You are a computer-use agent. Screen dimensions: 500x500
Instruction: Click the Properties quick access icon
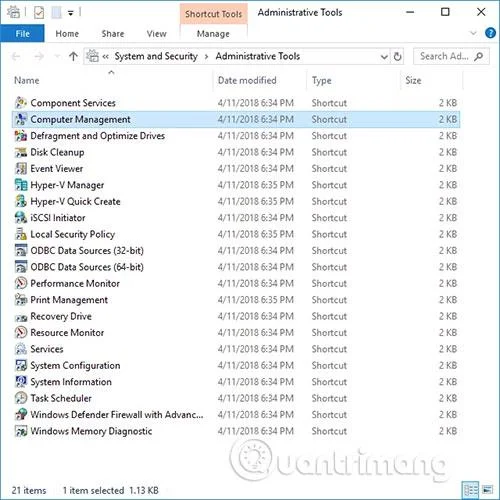click(x=39, y=13)
